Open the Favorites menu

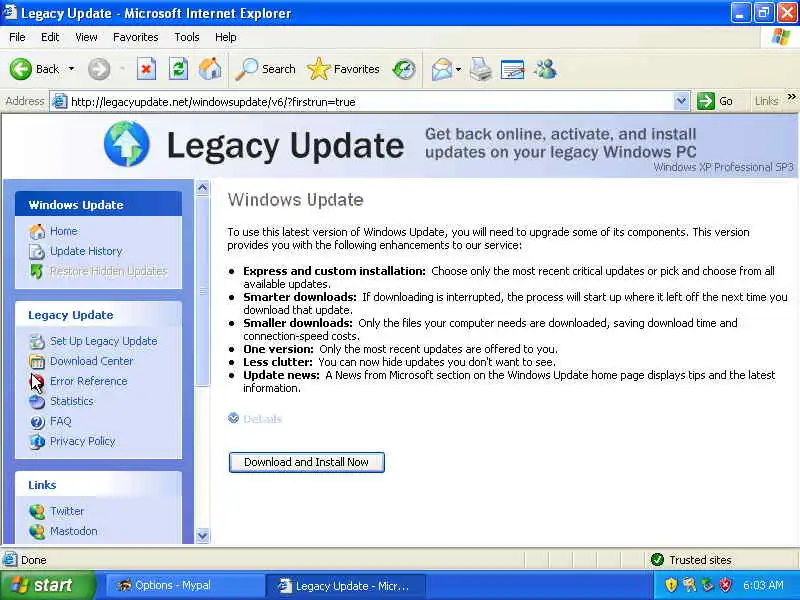coord(136,37)
